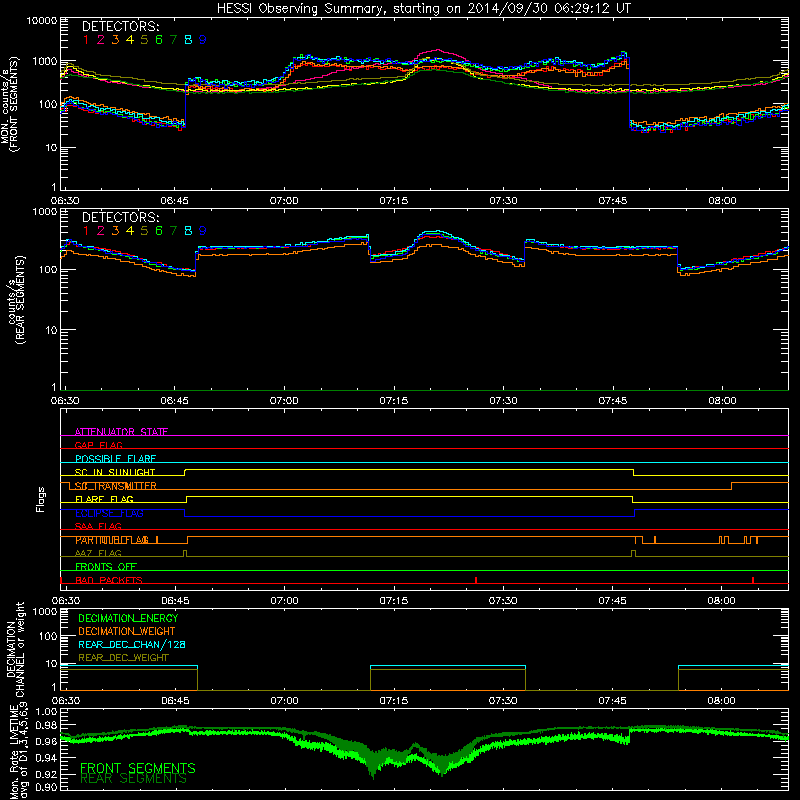This screenshot has height=800, width=800.
Task: Select blue detector 9 in front segments legend
Action: point(203,40)
